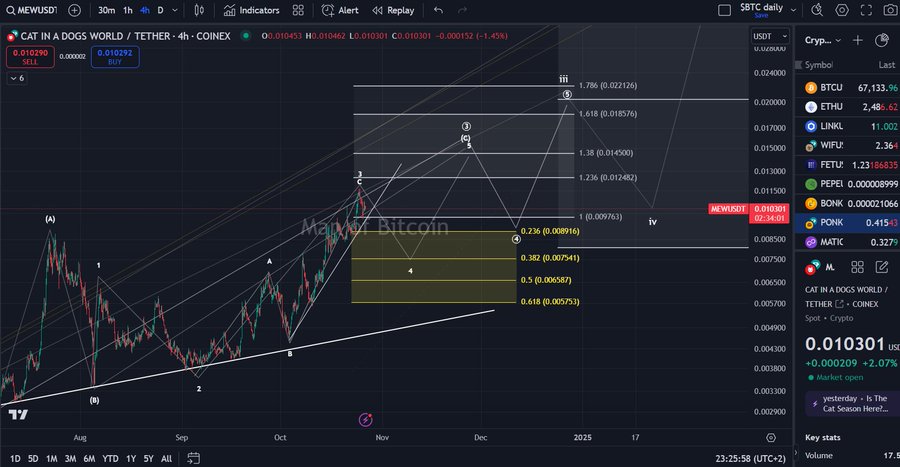Select the 30m timeframe
The height and width of the screenshot is (467, 900).
point(106,10)
